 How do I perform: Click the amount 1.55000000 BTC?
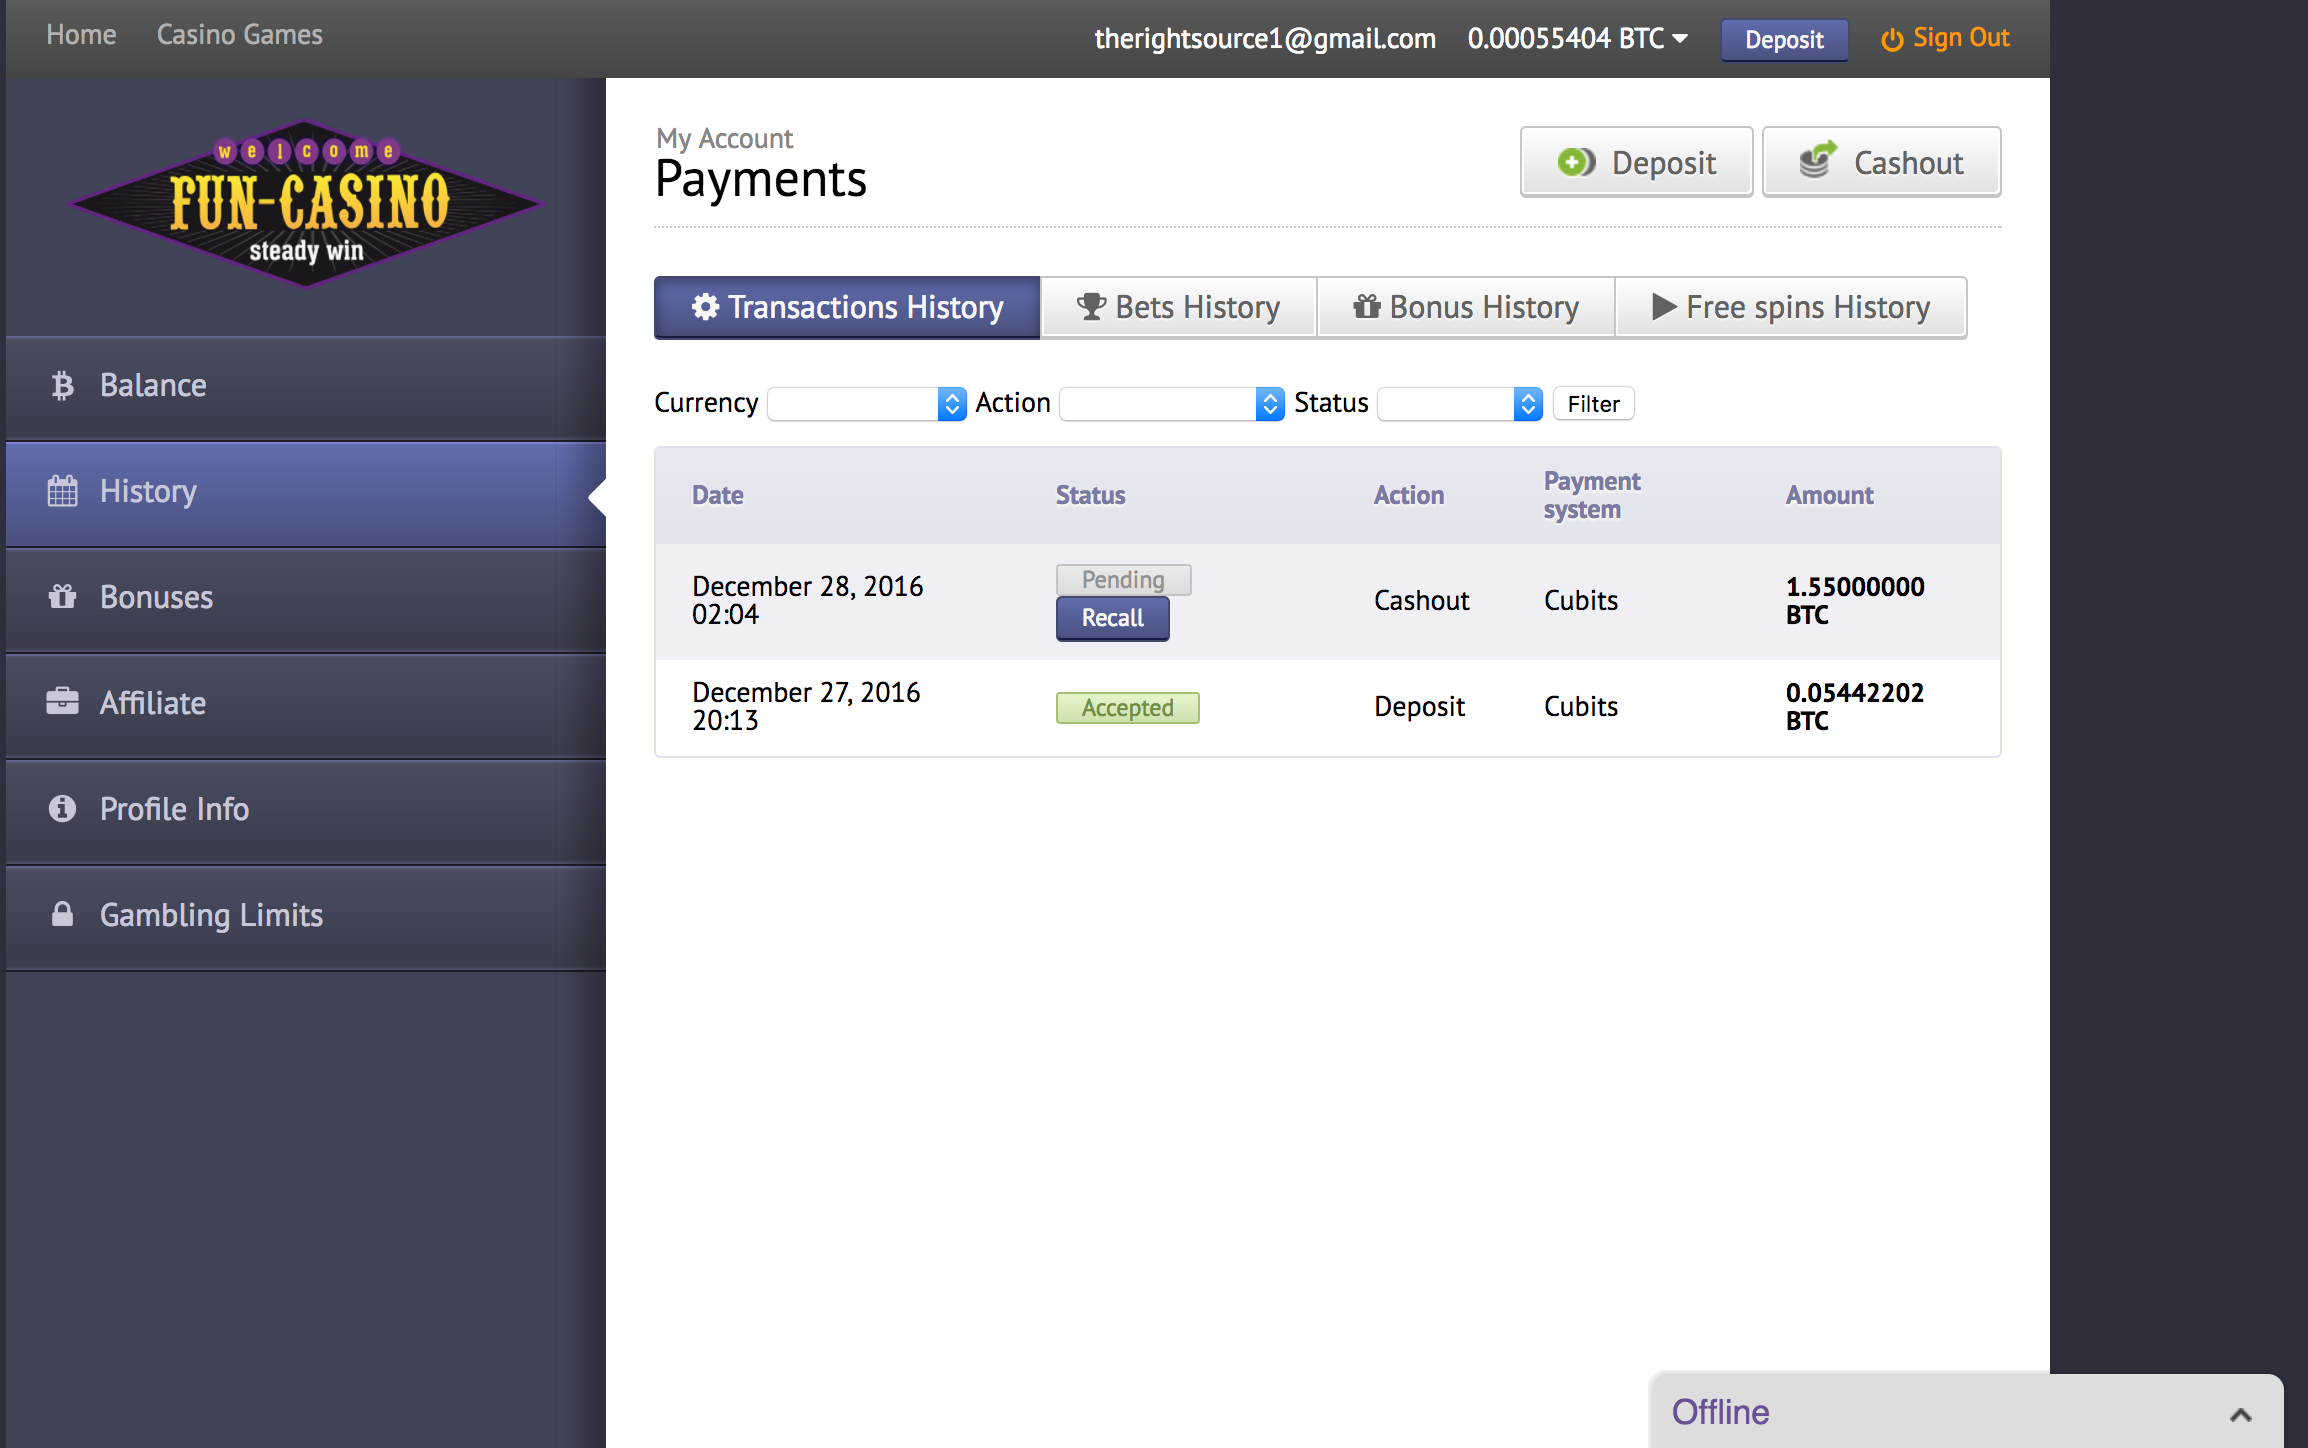[1855, 600]
